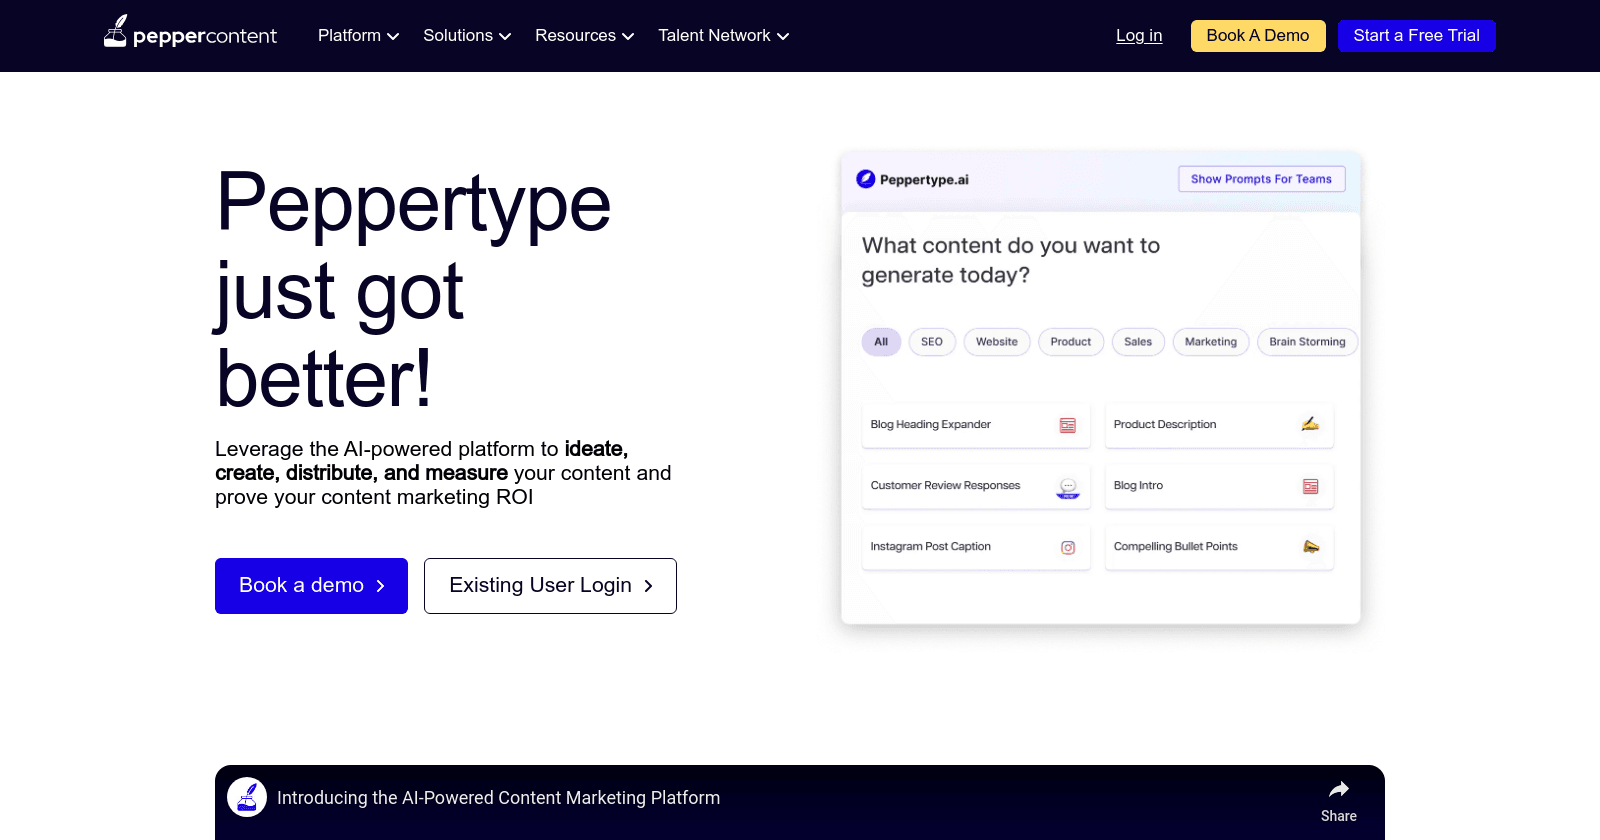Click Show Prompts For Teams button
This screenshot has height=840, width=1600.
click(1262, 179)
